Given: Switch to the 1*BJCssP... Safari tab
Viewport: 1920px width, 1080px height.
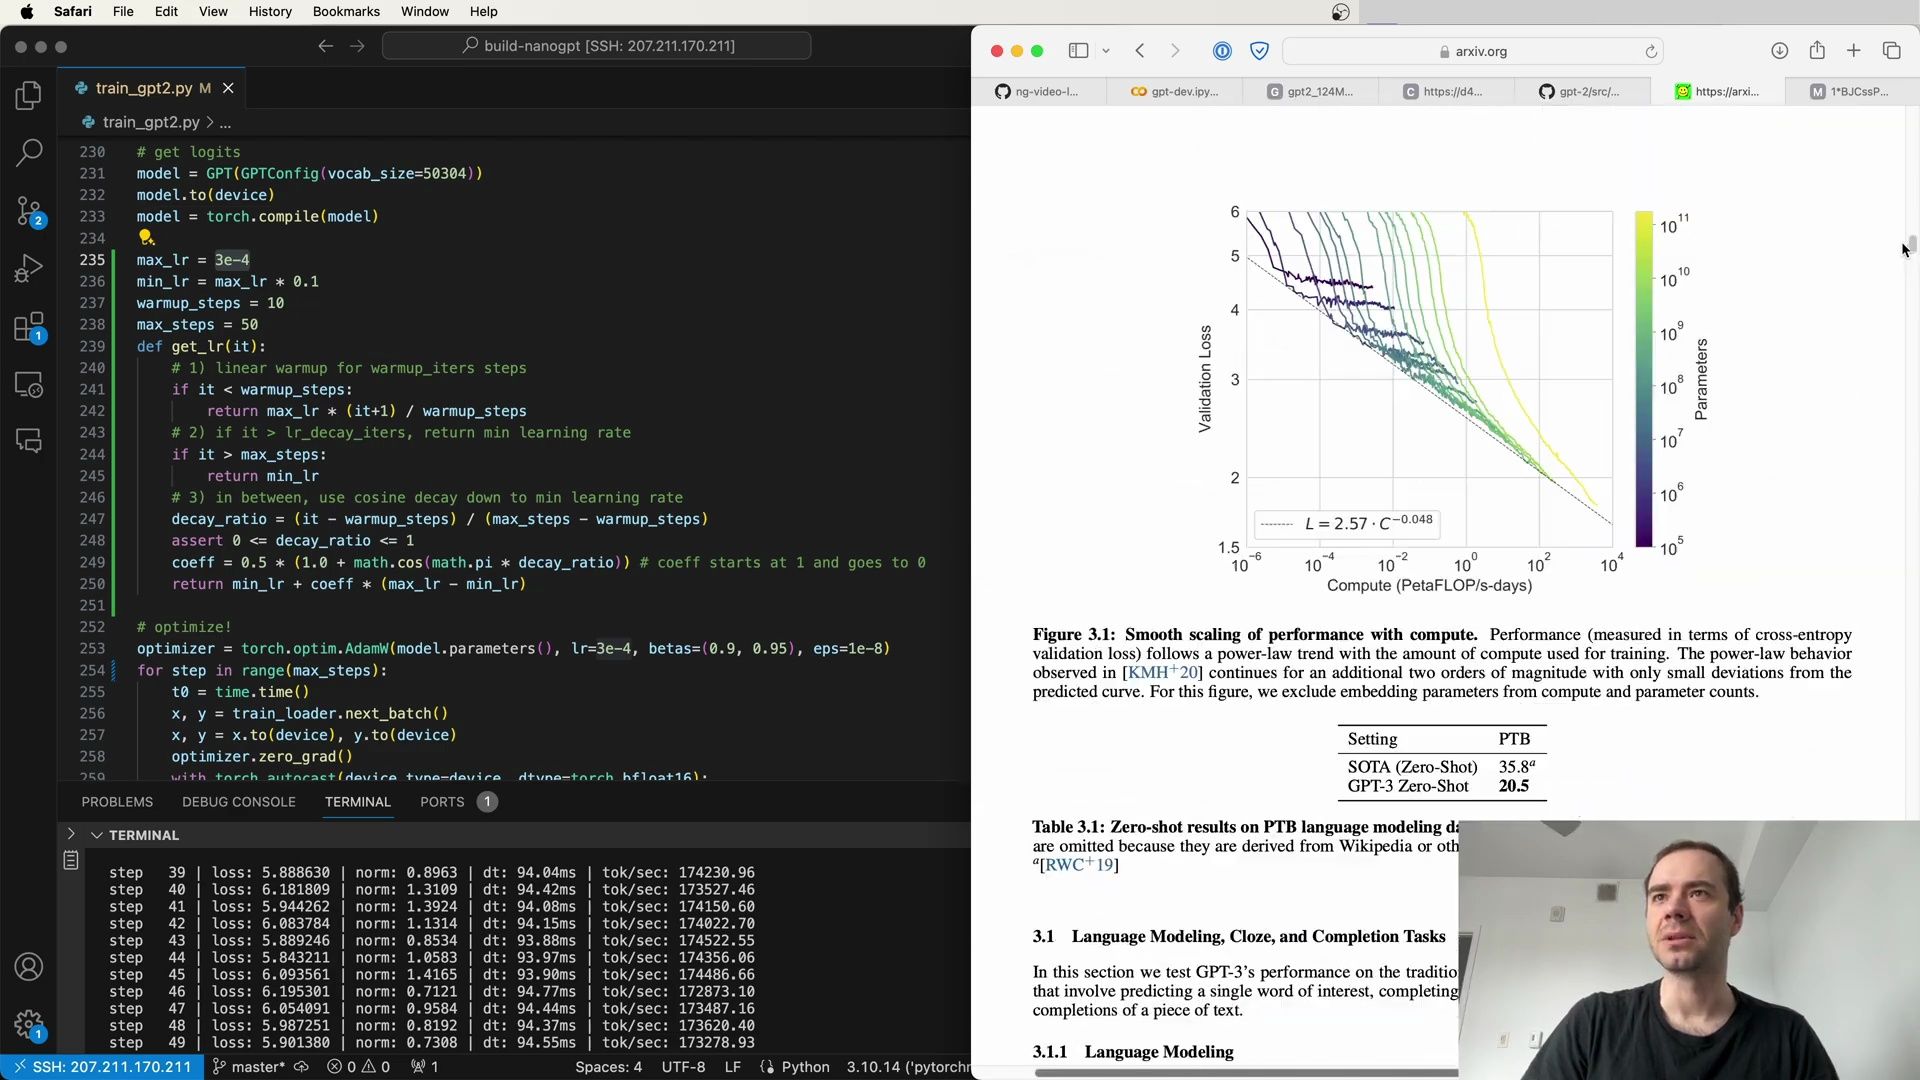Looking at the screenshot, I should (x=1850, y=91).
